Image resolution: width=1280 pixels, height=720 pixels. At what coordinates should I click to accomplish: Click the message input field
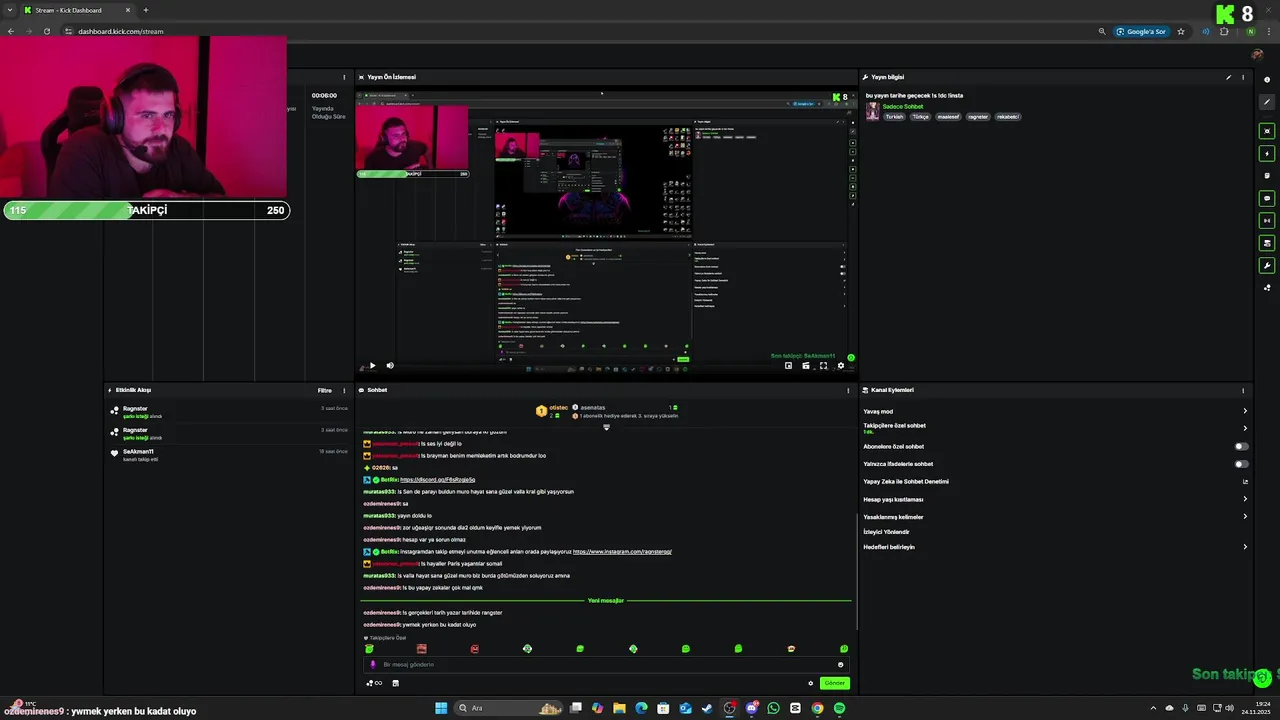606,664
